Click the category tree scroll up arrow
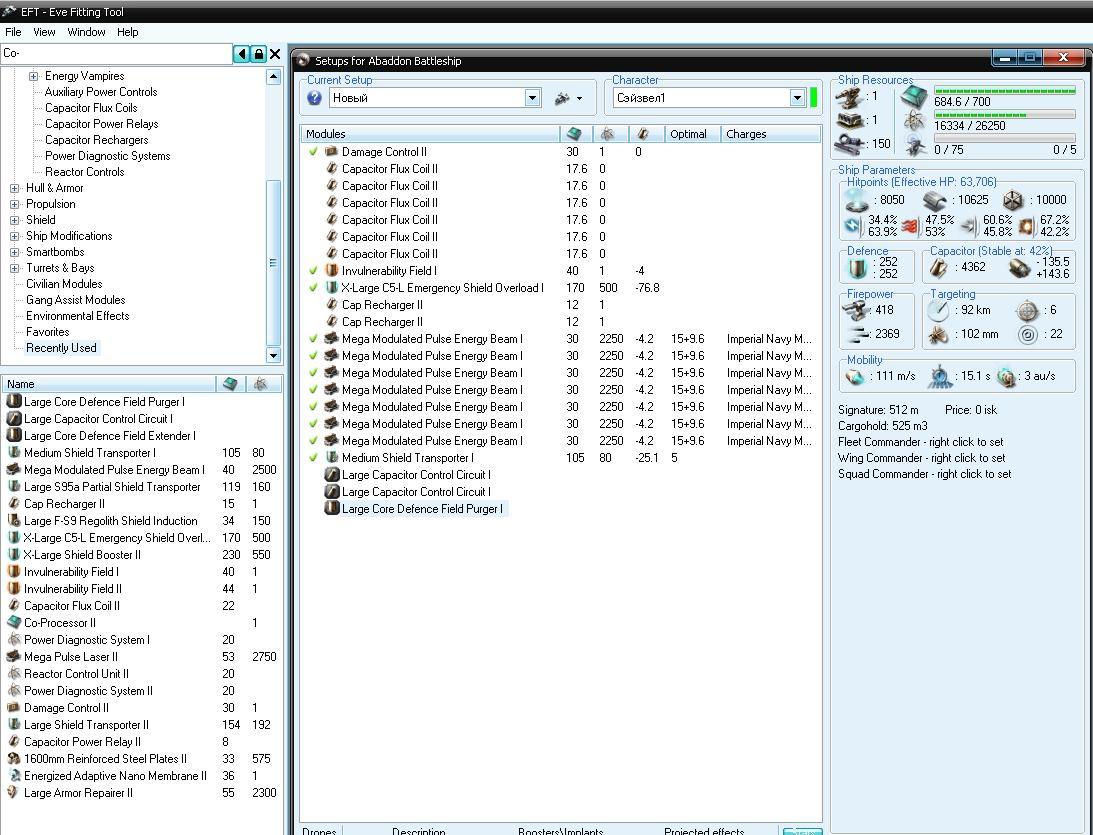Screen dimensions: 1093x835 pyautogui.click(x=273, y=77)
